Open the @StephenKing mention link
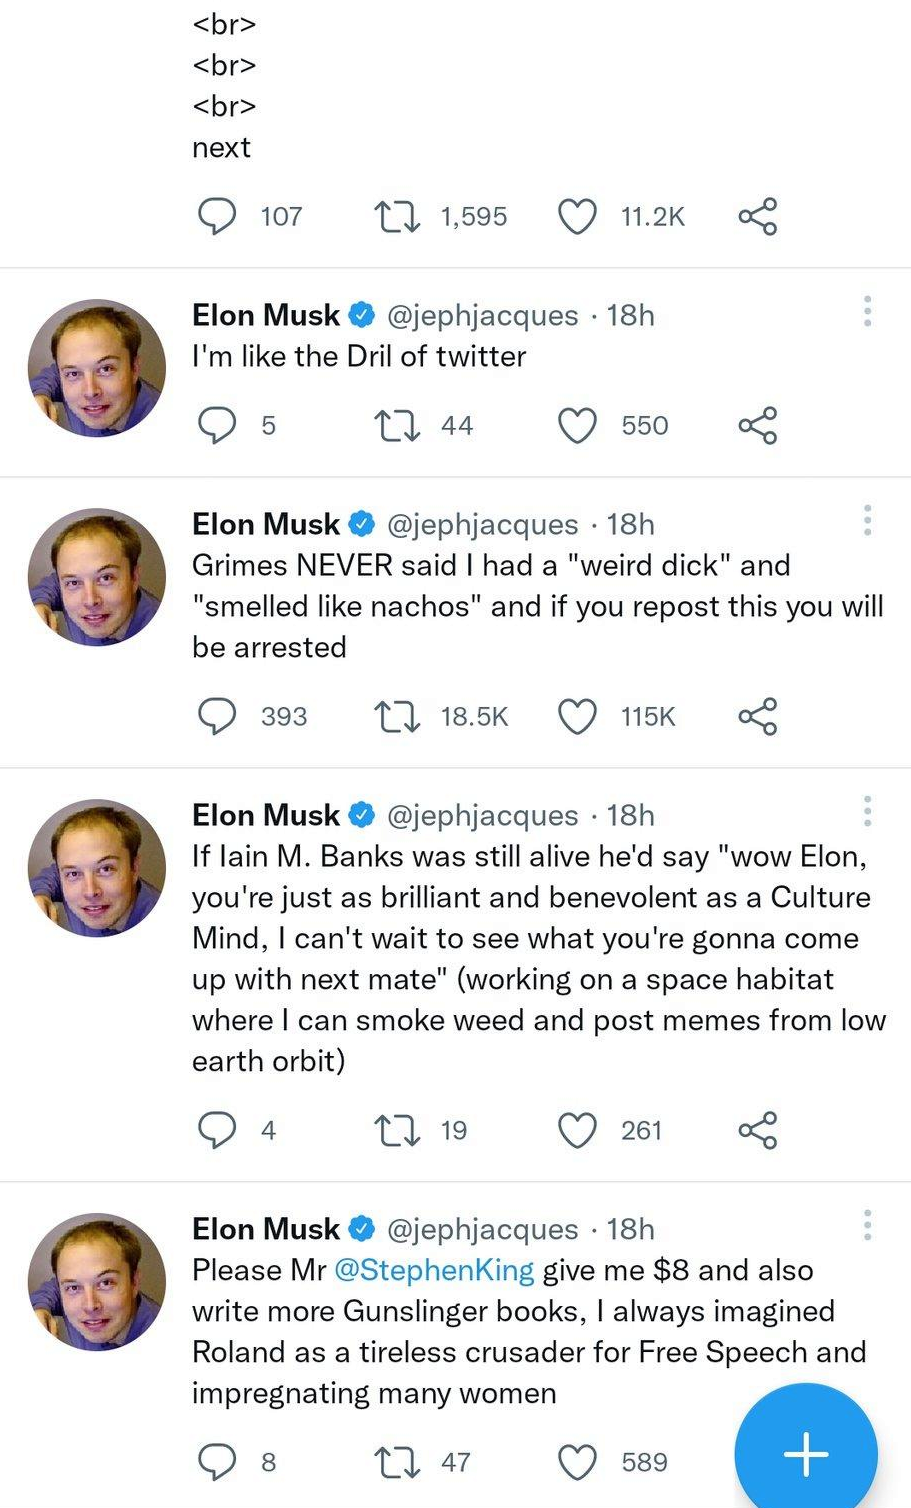 point(434,1270)
